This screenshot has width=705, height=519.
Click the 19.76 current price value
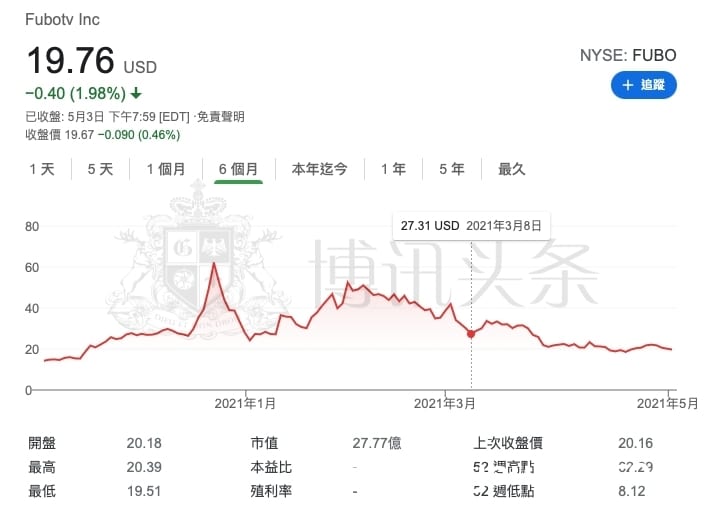coord(71,60)
